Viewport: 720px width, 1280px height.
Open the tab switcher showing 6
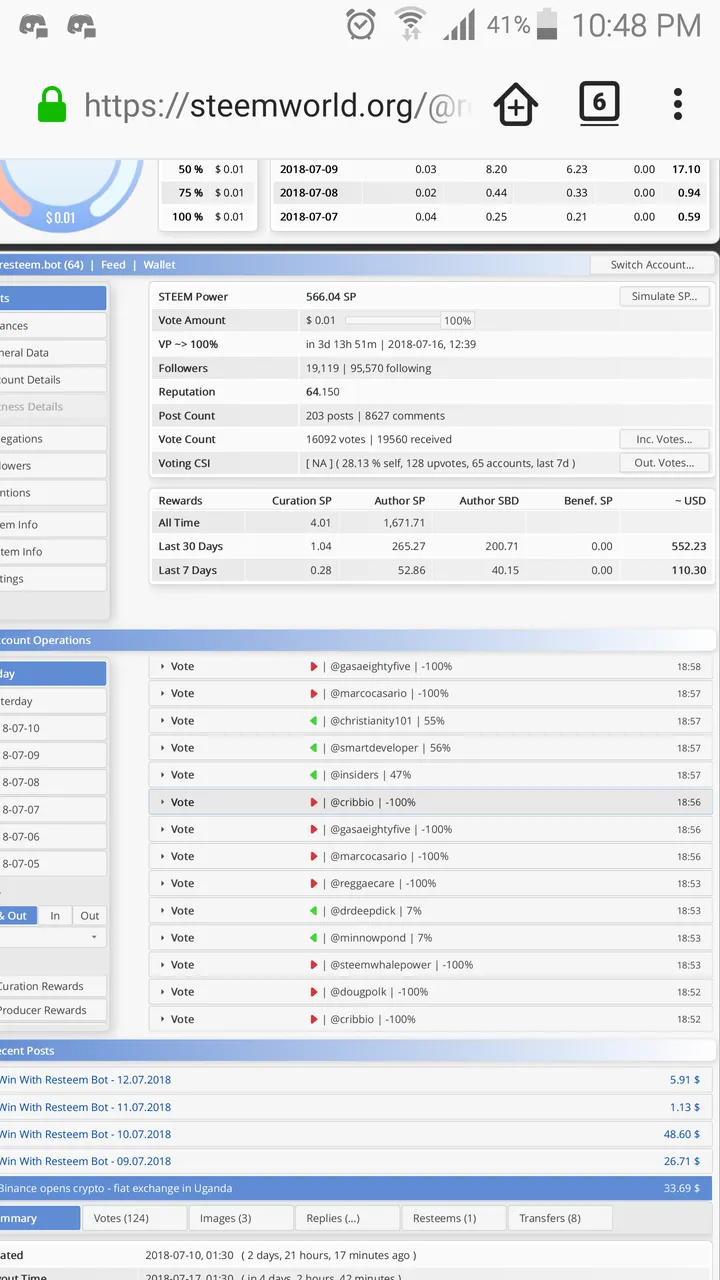coord(599,103)
